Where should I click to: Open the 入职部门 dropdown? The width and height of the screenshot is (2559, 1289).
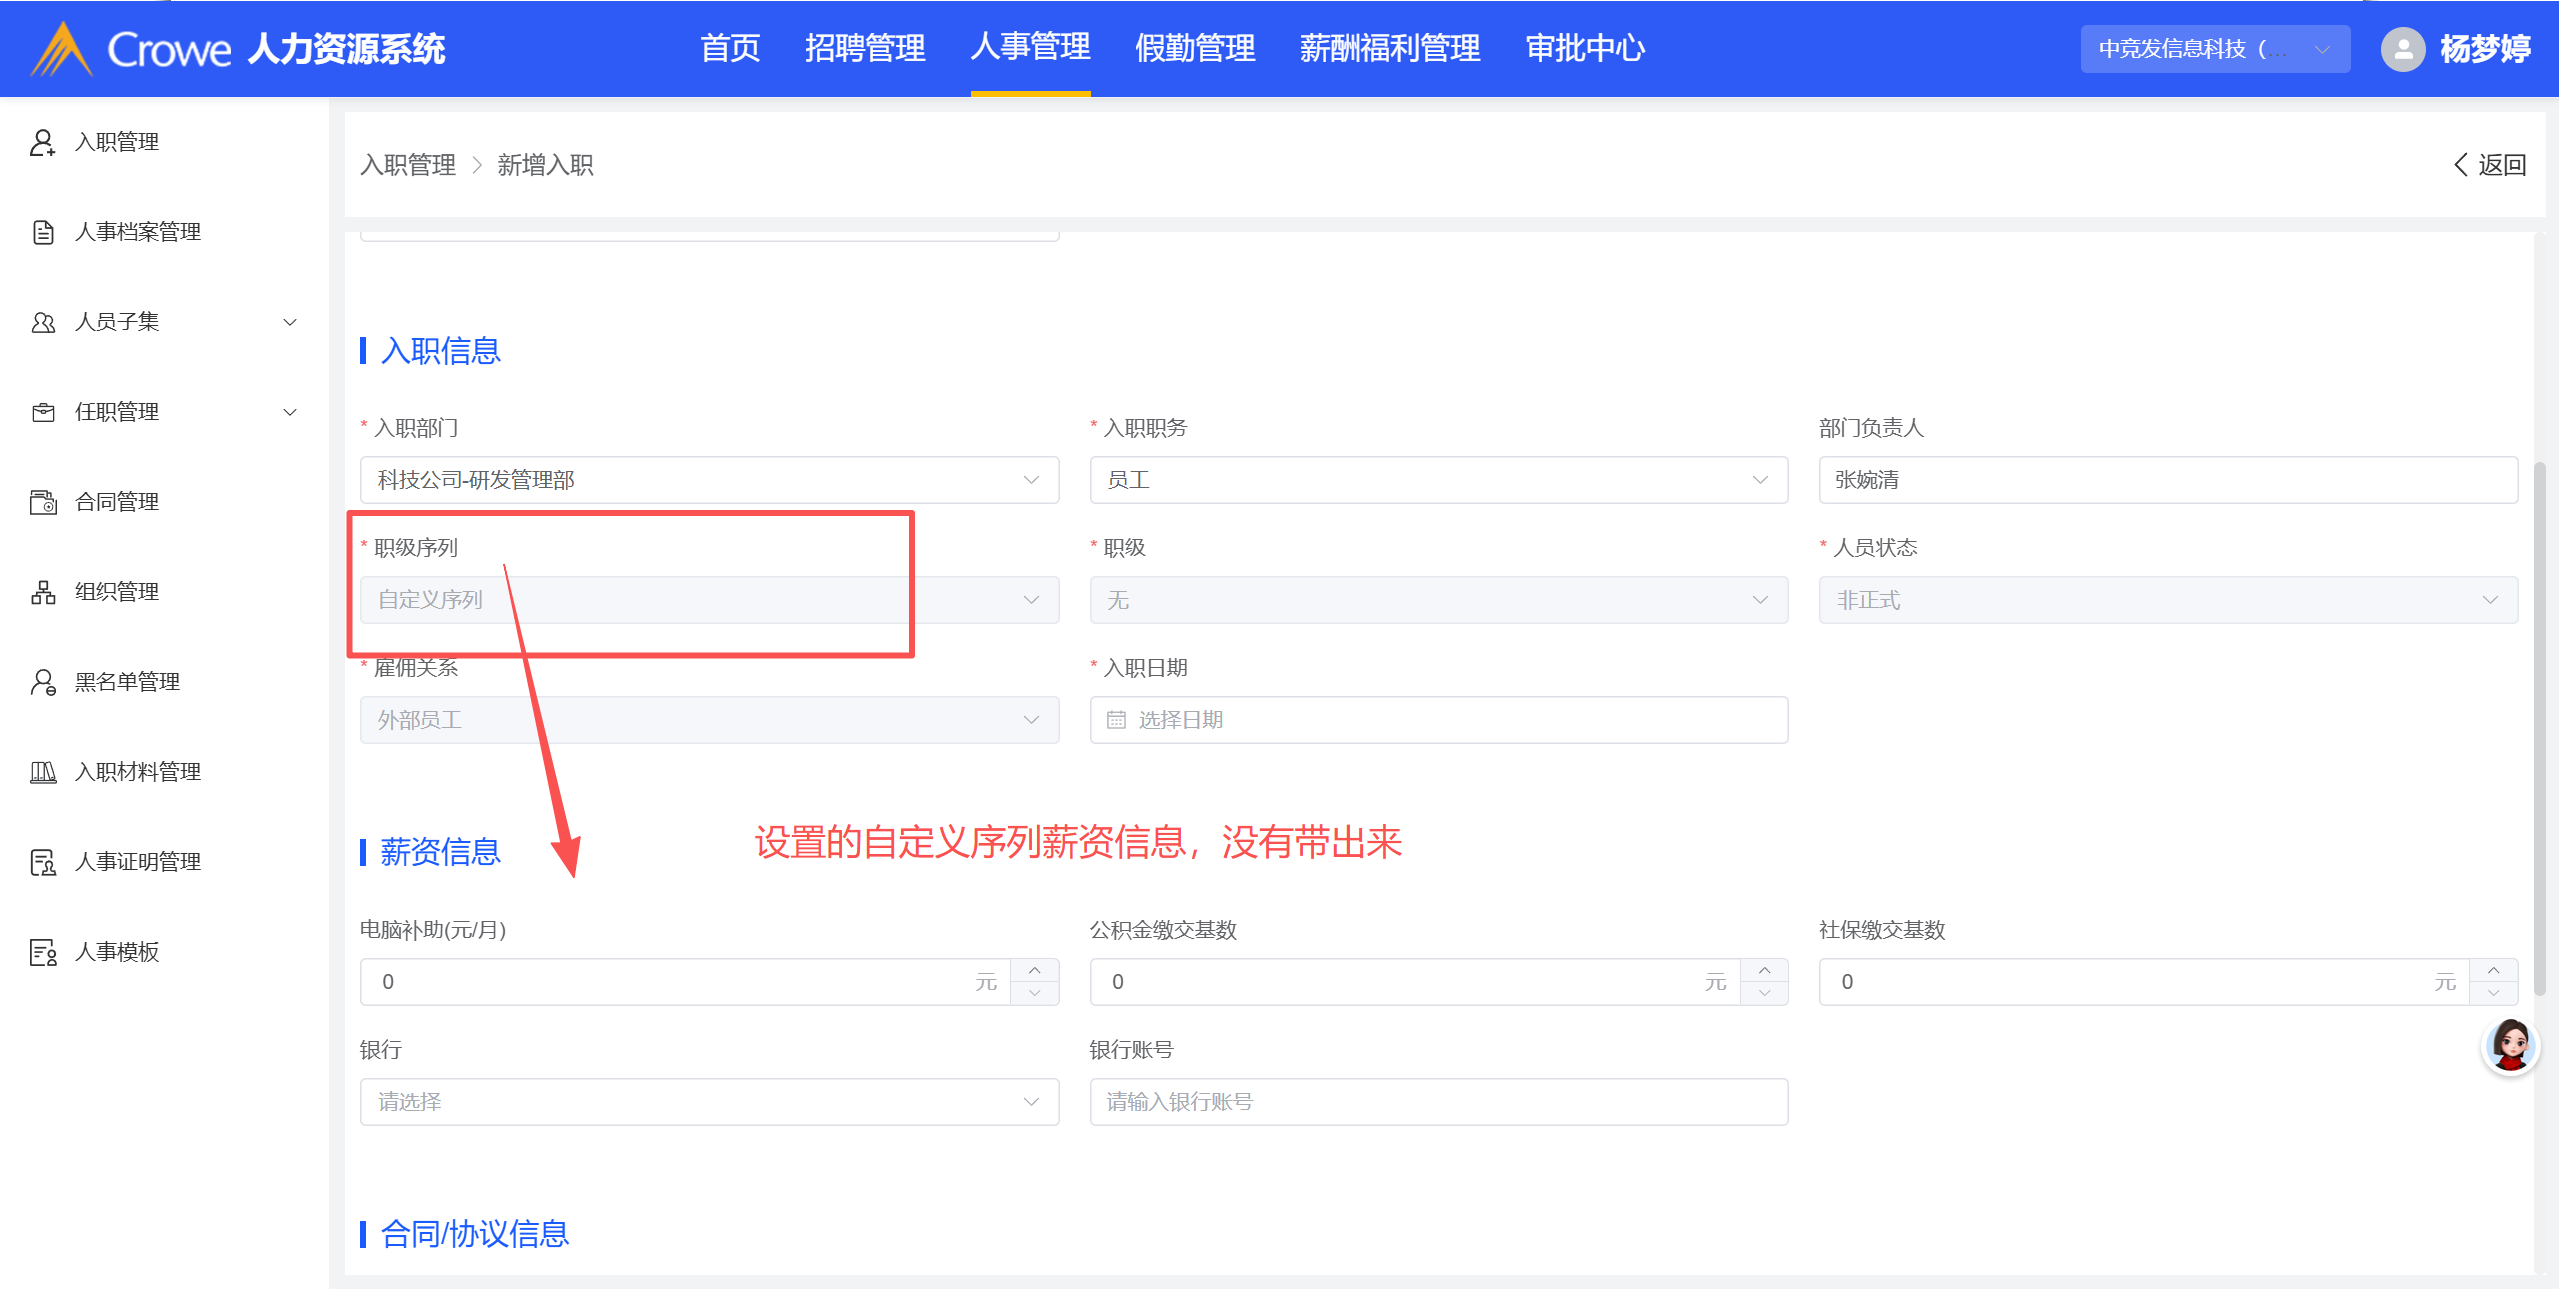(709, 480)
